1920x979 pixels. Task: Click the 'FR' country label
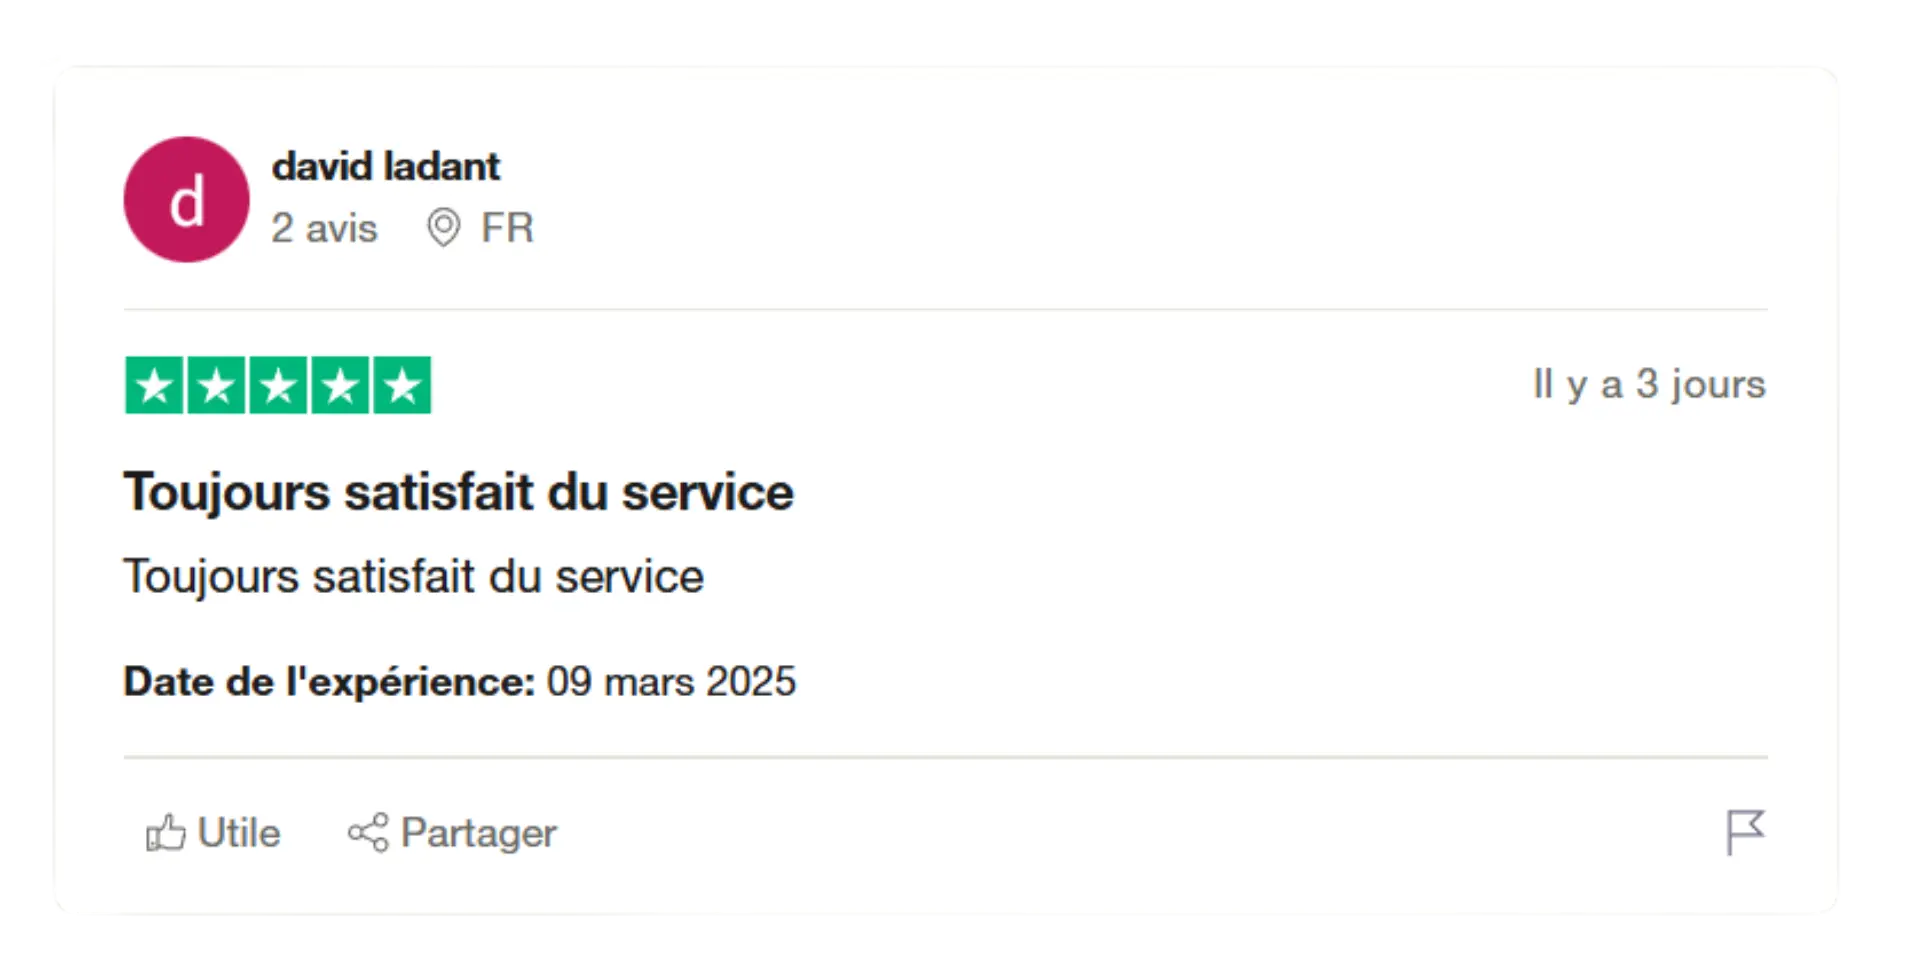coord(508,228)
